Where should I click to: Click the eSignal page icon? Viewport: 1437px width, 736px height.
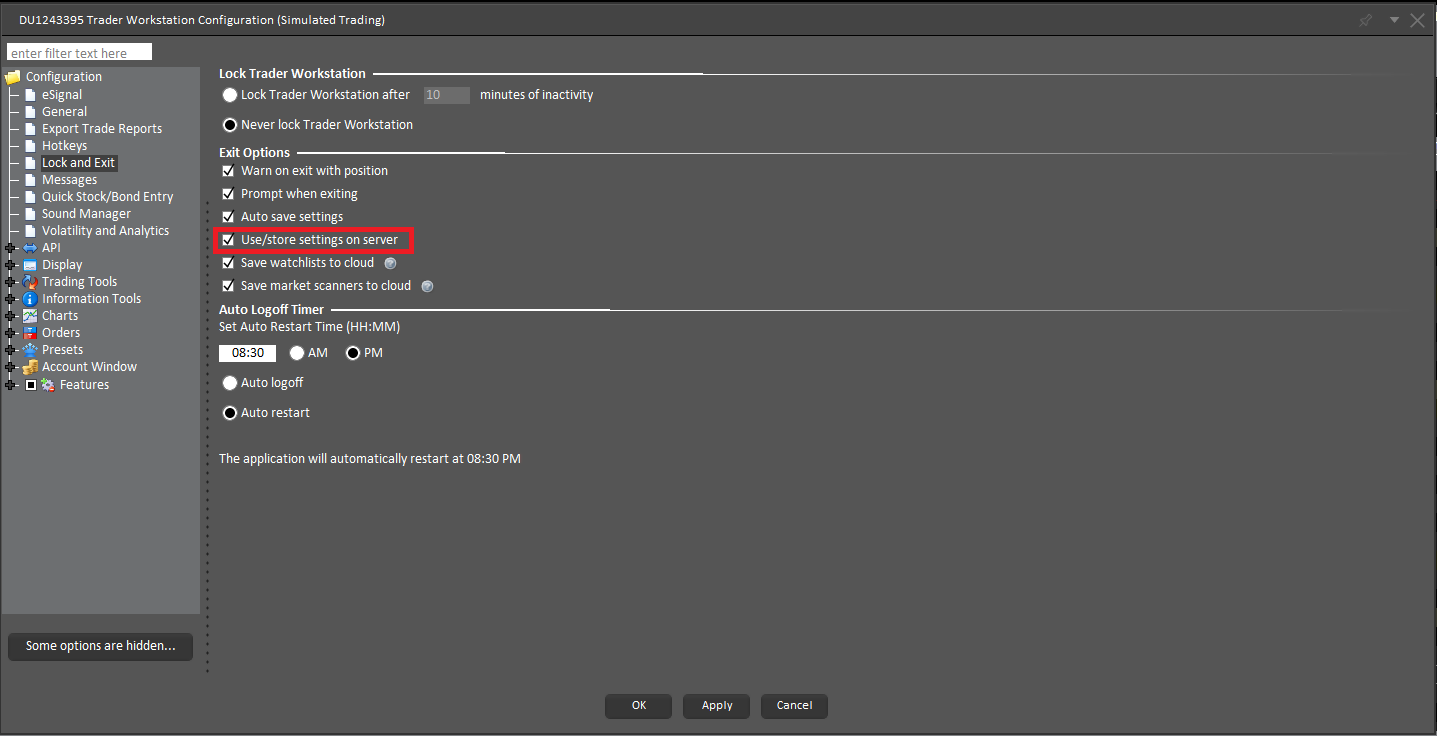point(30,95)
